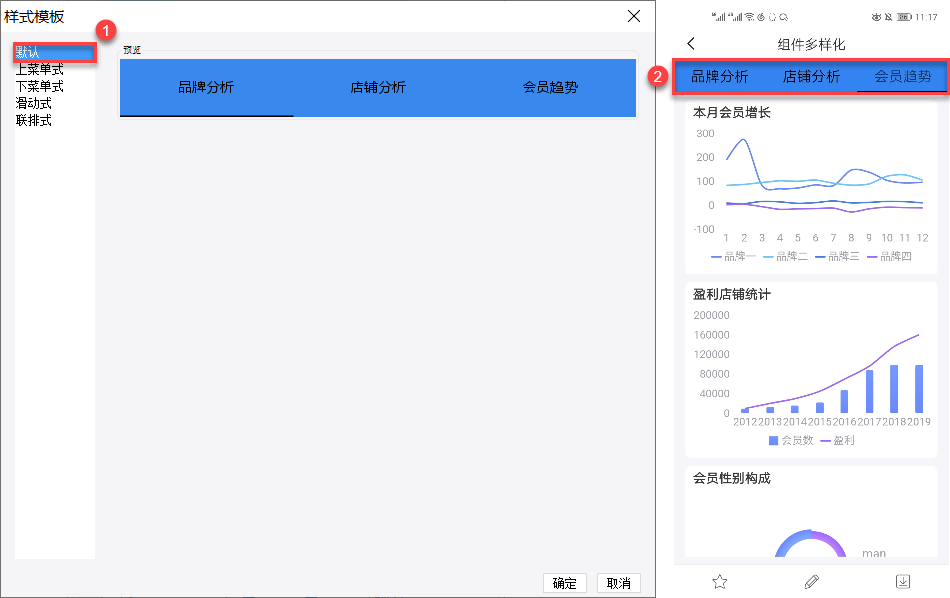The height and width of the screenshot is (598, 950).
Task: Click the 样式模板 dialog title
Action: click(34, 17)
